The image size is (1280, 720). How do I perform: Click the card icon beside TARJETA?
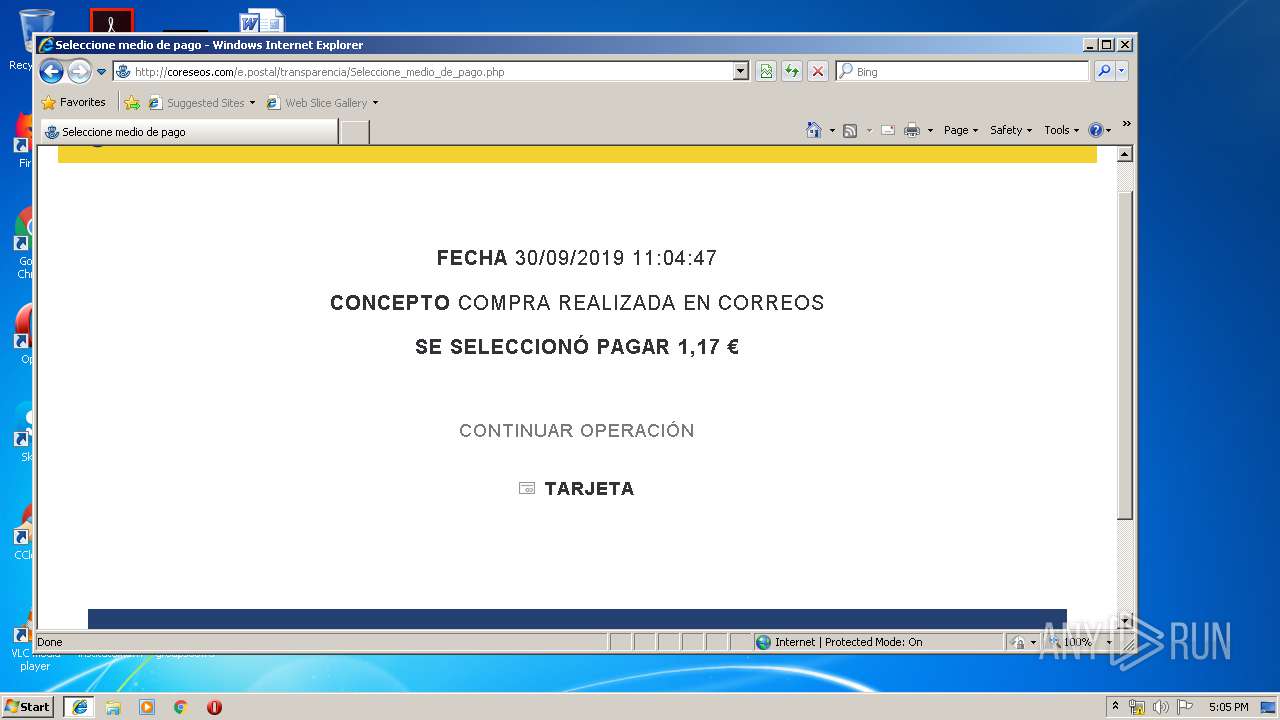click(x=527, y=488)
